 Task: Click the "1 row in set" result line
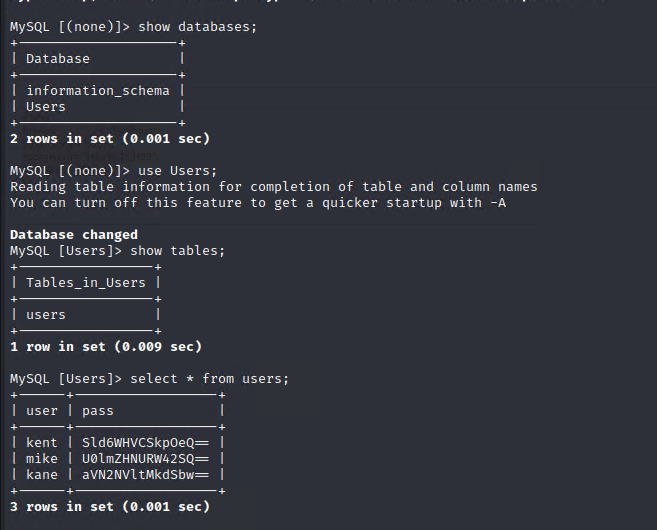point(106,347)
